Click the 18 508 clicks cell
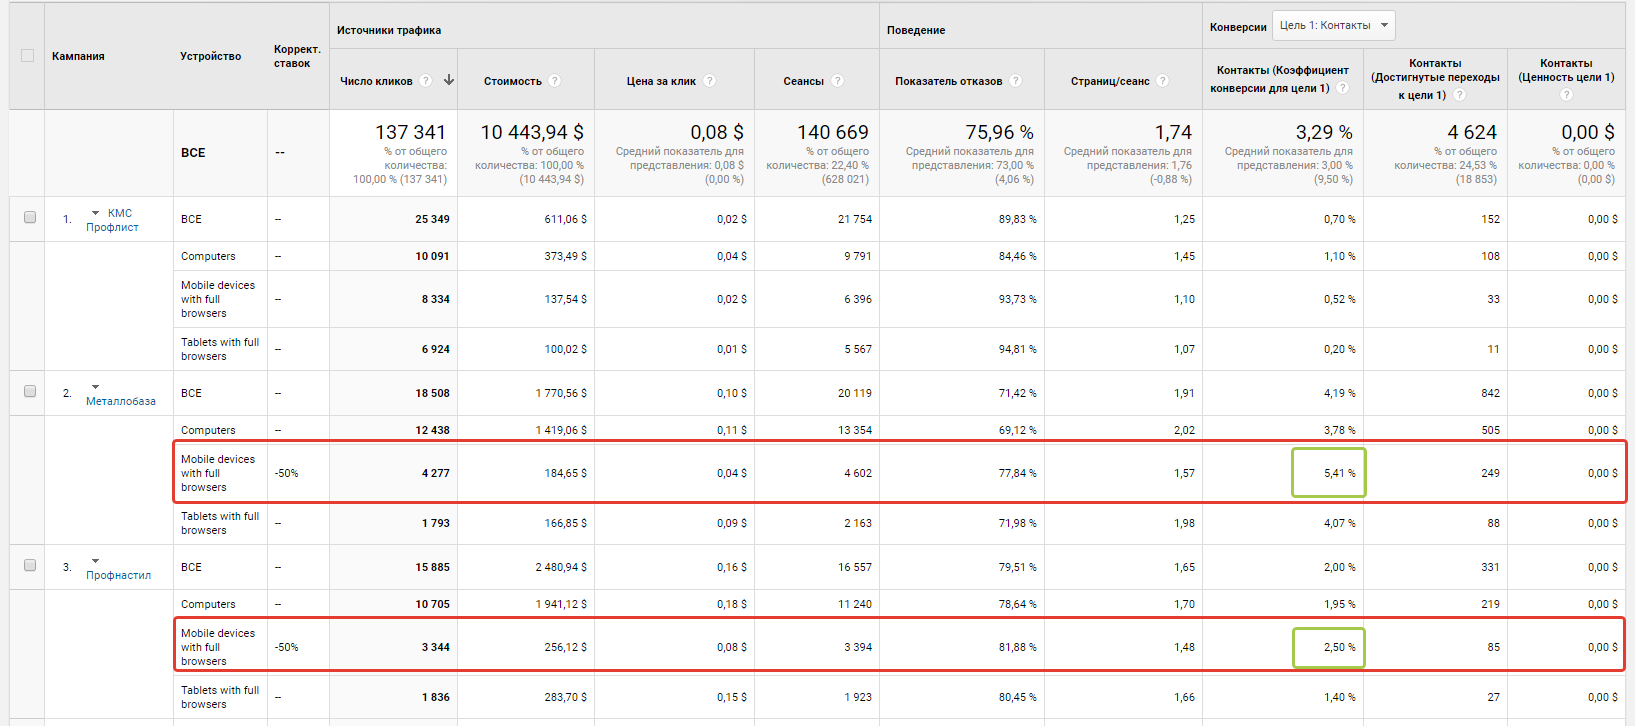The height and width of the screenshot is (726, 1635). [432, 393]
